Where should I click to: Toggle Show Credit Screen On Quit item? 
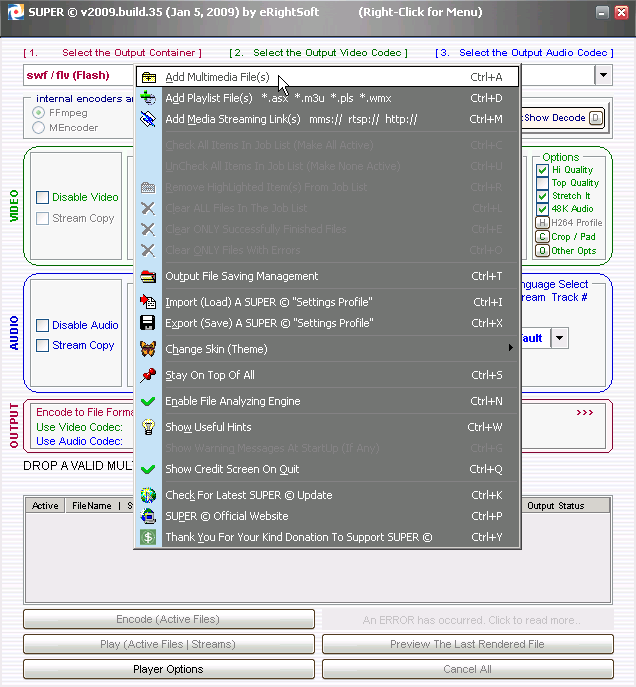click(327, 469)
